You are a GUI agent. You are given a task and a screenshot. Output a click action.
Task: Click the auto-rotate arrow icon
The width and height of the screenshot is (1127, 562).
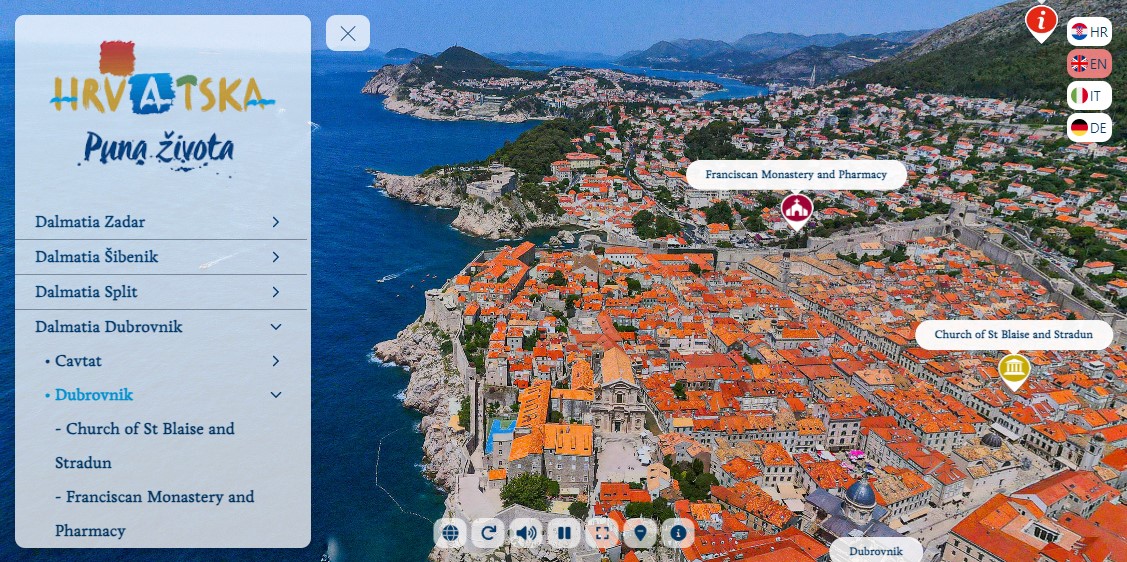488,533
